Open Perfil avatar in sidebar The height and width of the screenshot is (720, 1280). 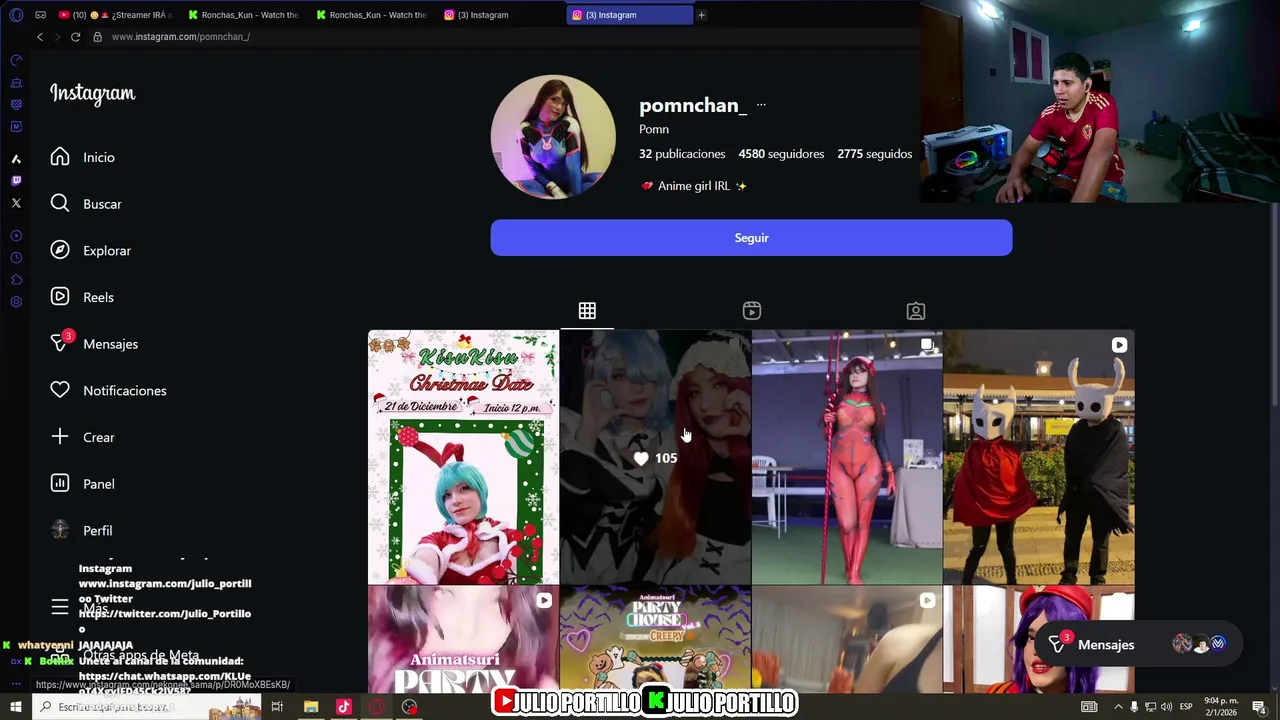click(60, 530)
